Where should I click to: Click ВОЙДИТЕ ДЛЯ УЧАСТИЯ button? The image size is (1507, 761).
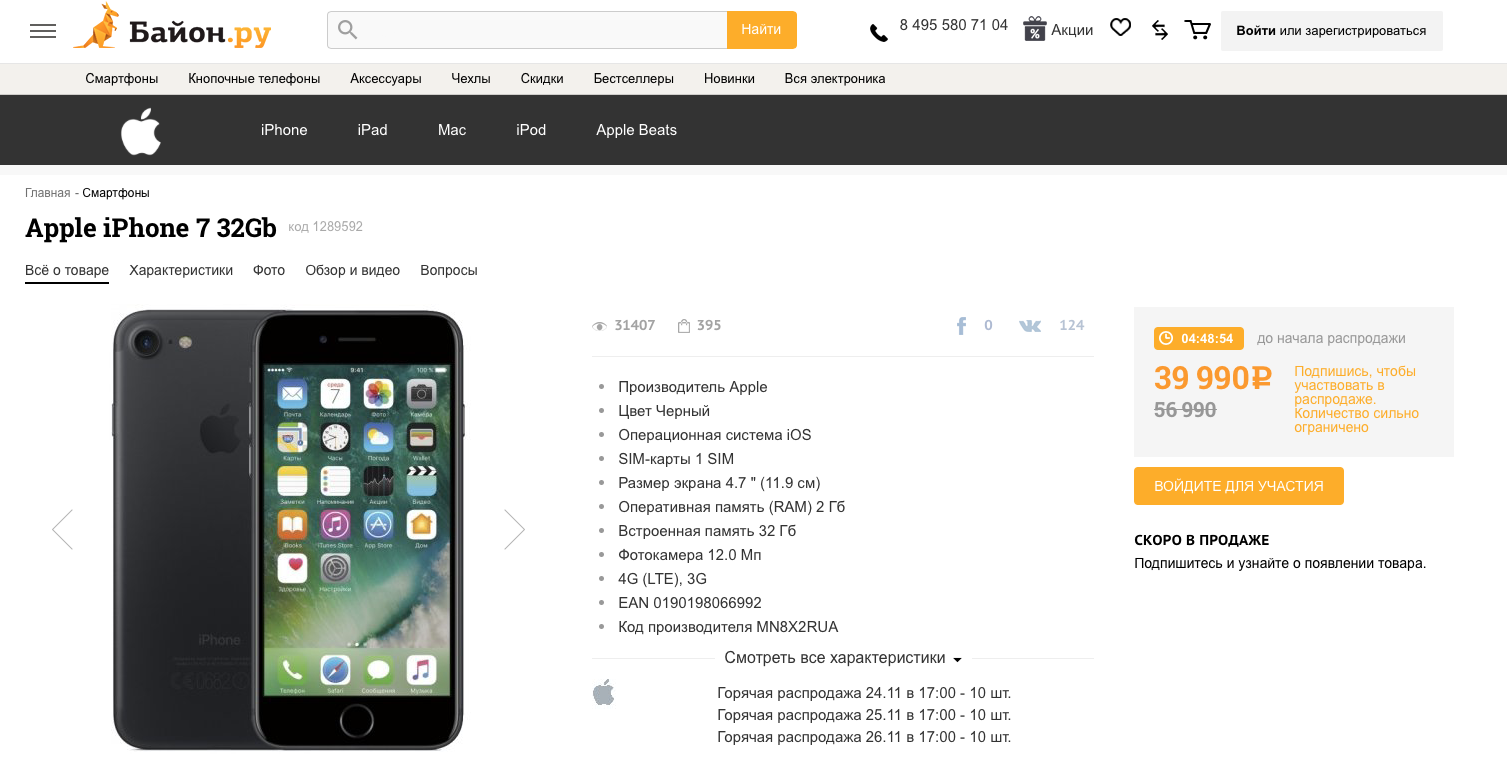click(1238, 486)
